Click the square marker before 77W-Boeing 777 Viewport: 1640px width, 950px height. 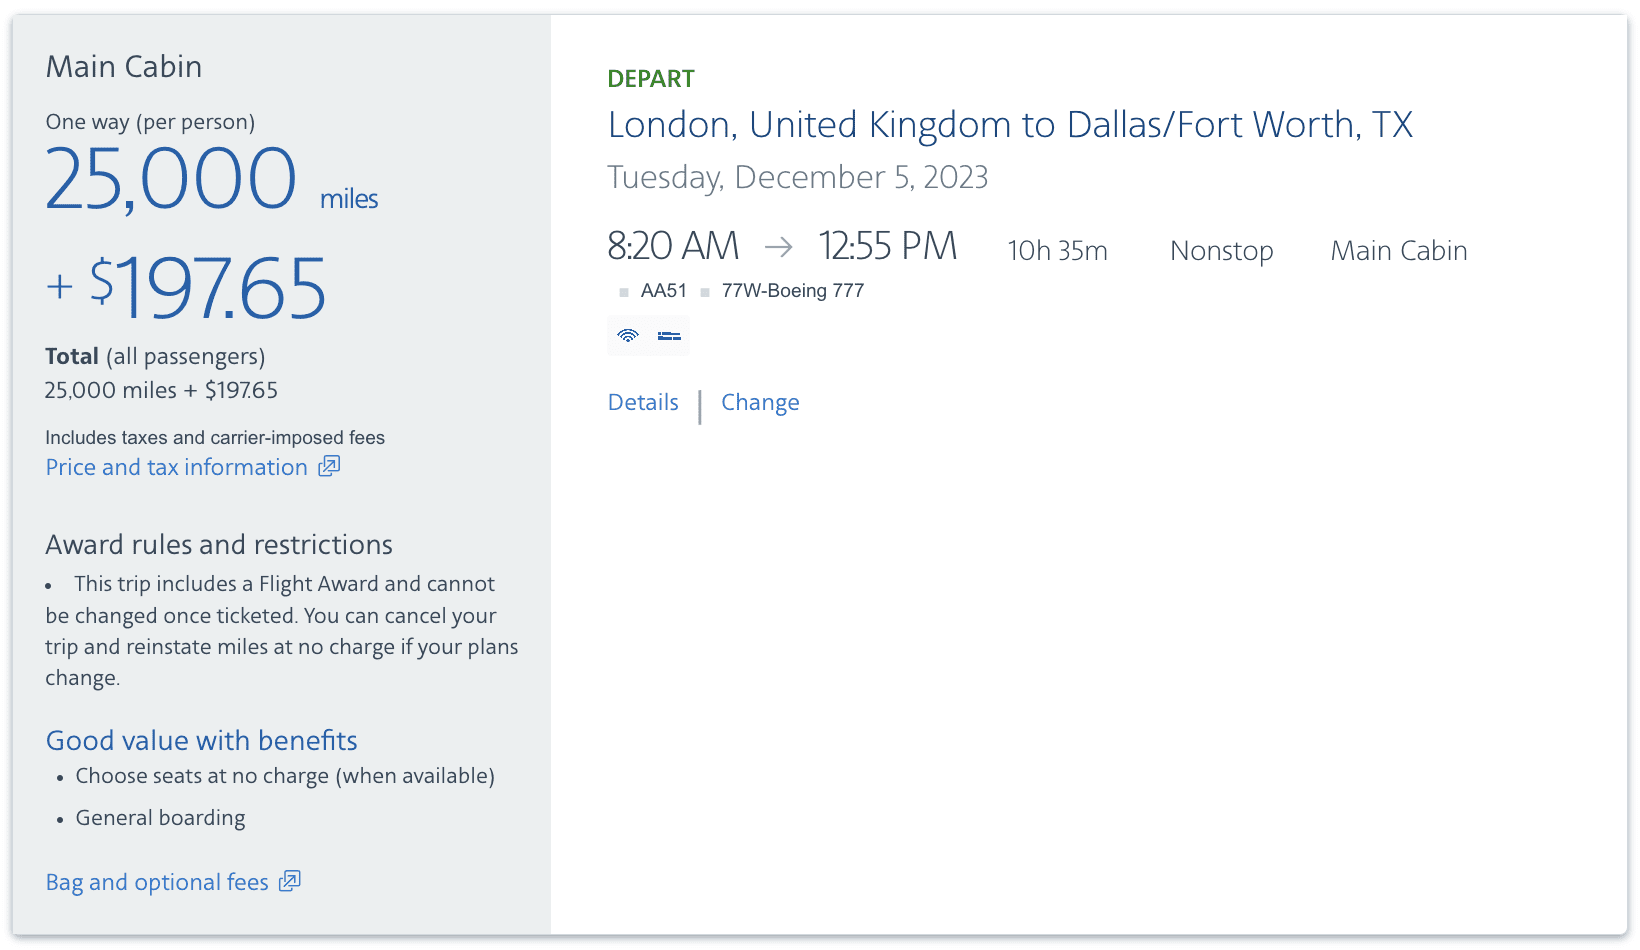[705, 291]
